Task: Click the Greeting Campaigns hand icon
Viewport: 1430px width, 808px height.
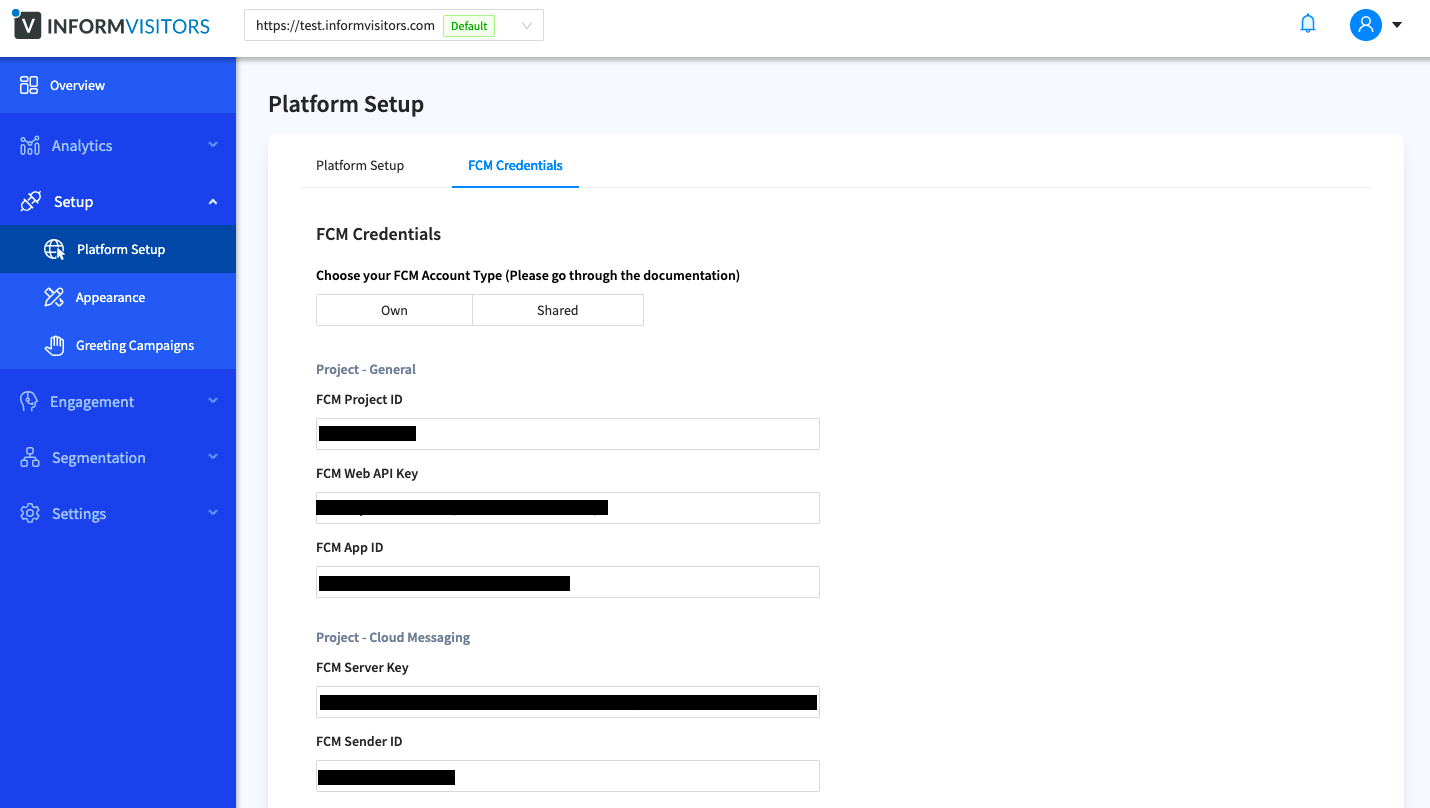Action: pos(55,345)
